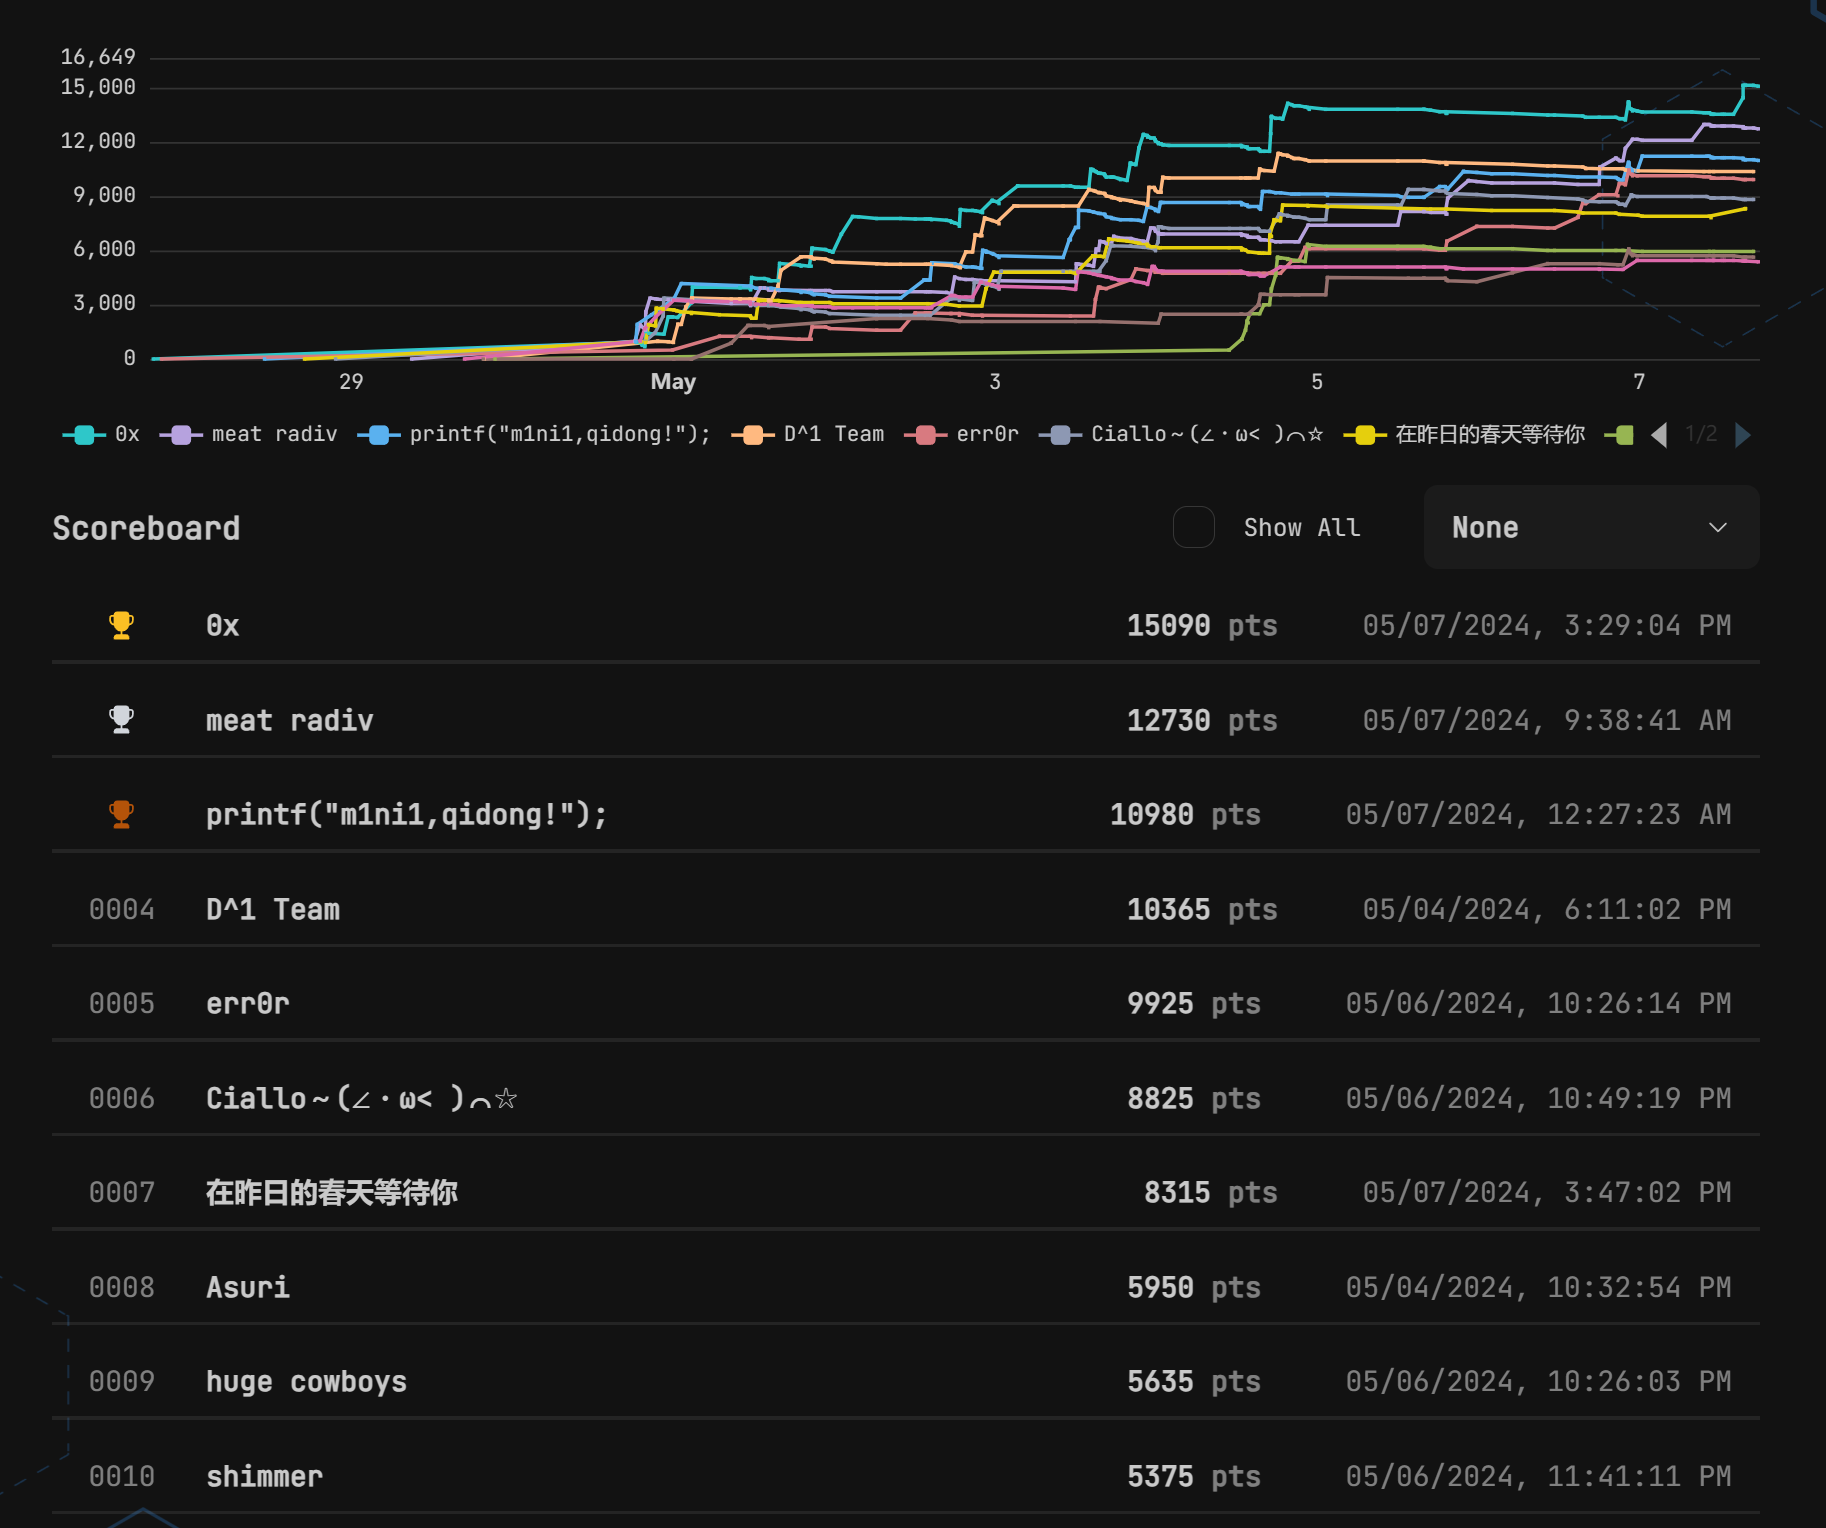The image size is (1826, 1528).
Task: Click timestamp 05/07/2024, 3:29:04 PM
Action: 1547,626
